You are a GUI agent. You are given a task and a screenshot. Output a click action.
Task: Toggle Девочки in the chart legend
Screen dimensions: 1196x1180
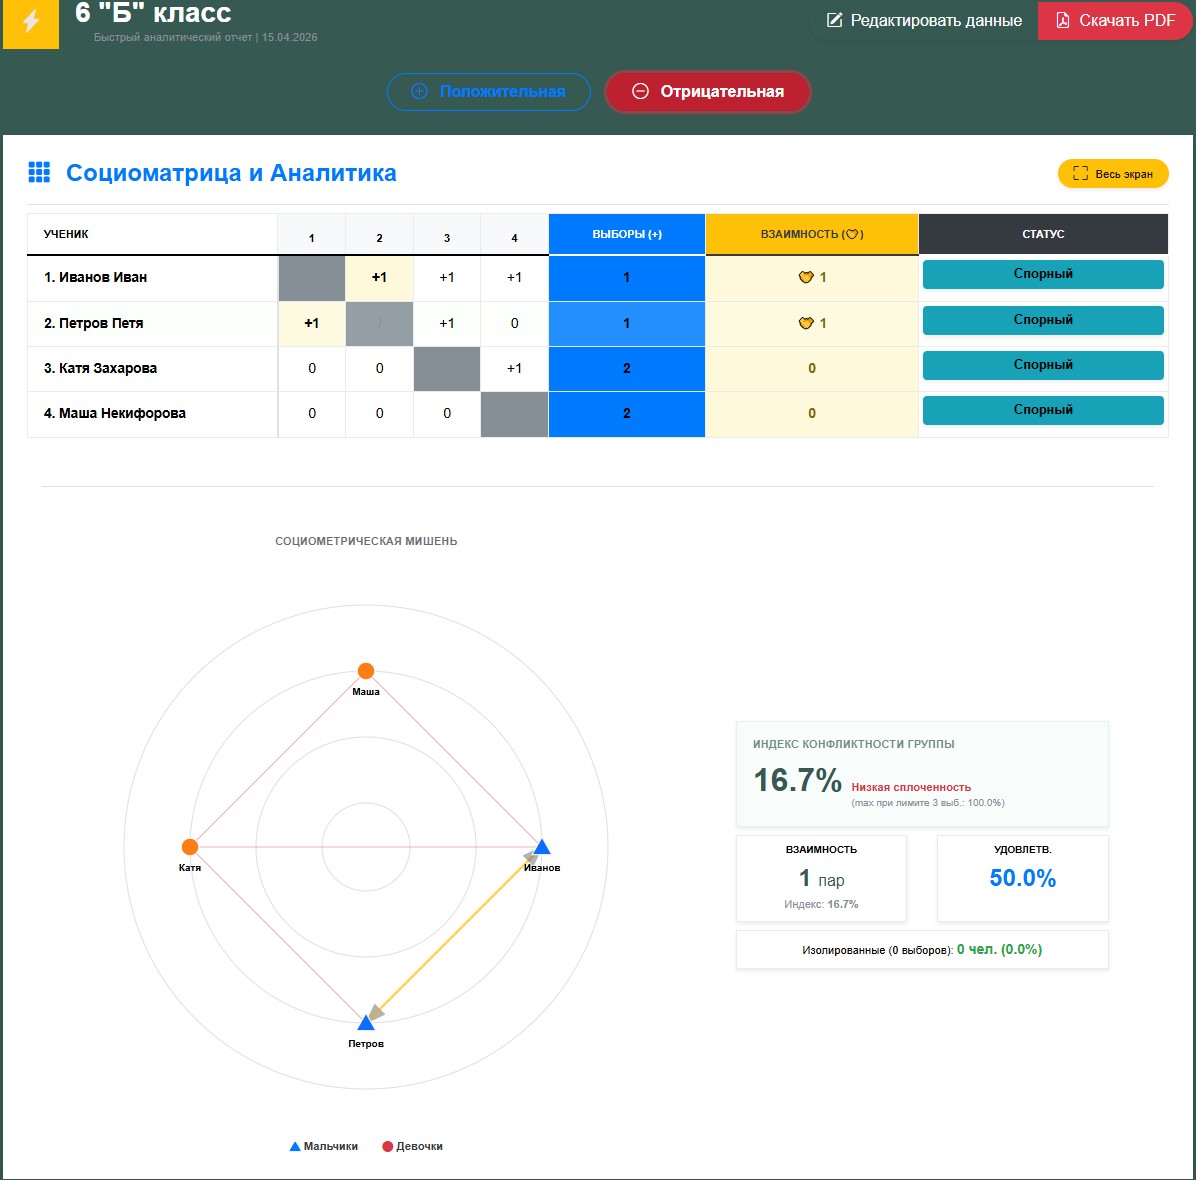[x=412, y=1147]
